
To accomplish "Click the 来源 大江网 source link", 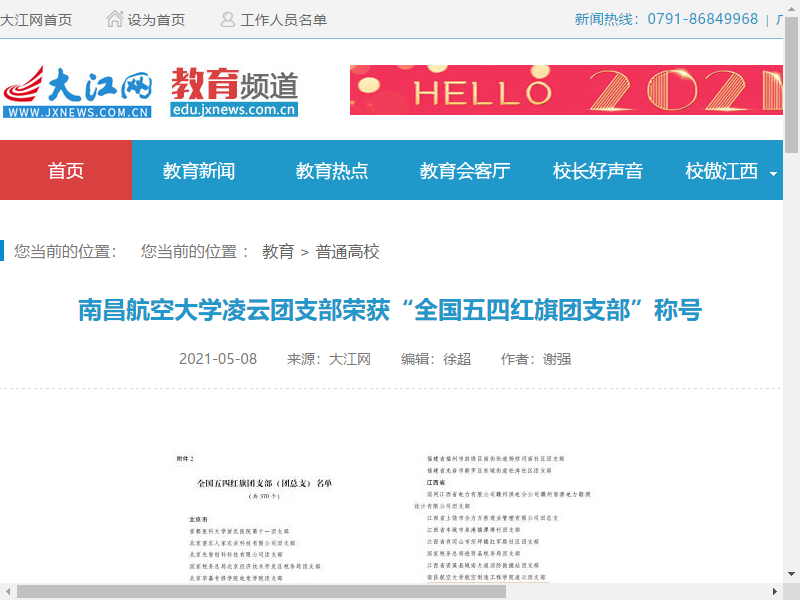I will 352,358.
